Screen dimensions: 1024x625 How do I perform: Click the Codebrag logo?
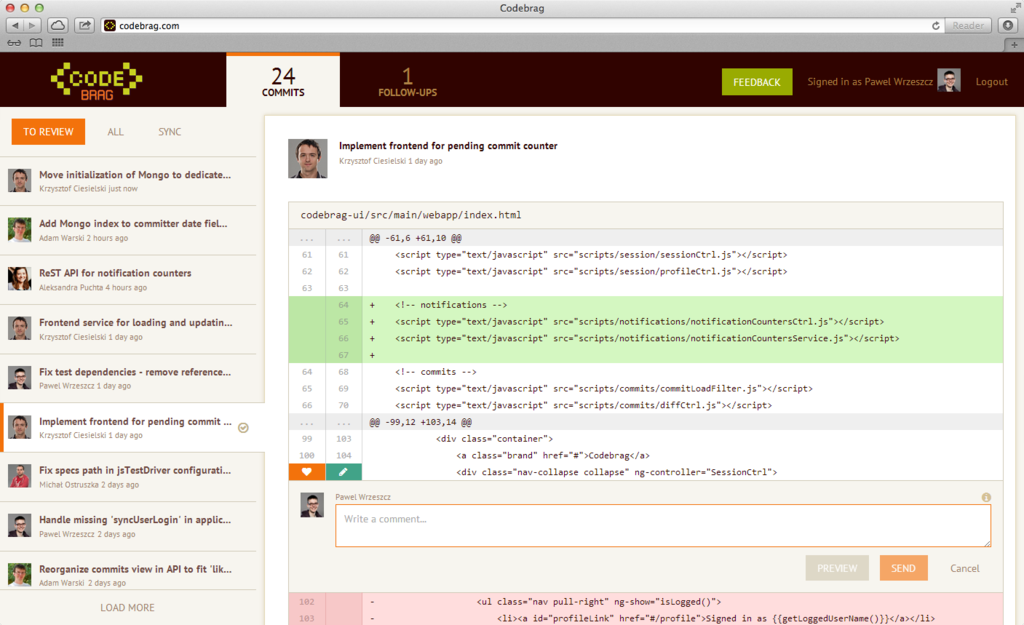tap(97, 81)
